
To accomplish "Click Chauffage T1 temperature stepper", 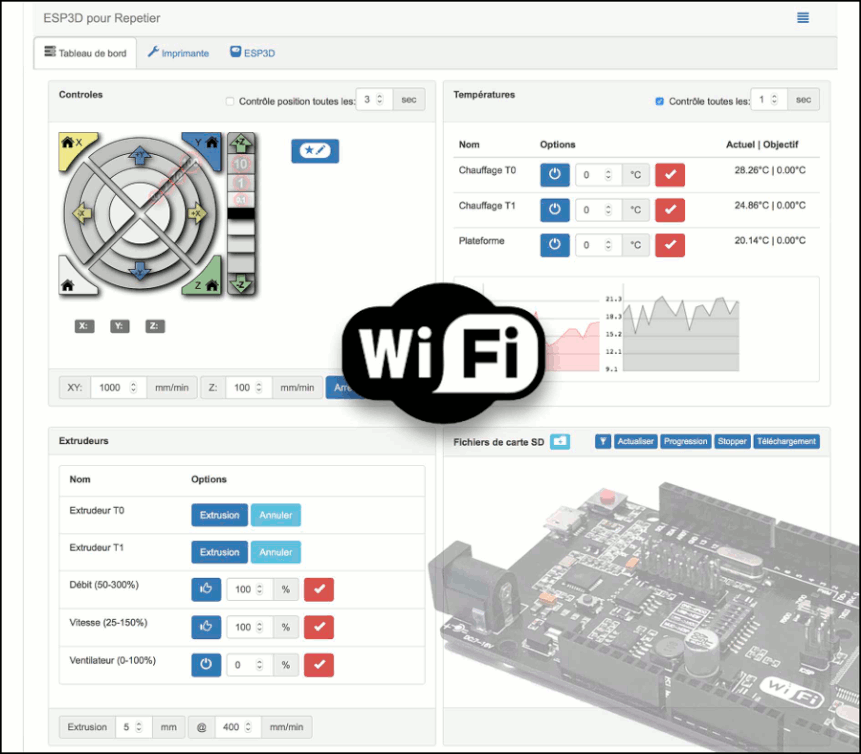I will tap(599, 210).
